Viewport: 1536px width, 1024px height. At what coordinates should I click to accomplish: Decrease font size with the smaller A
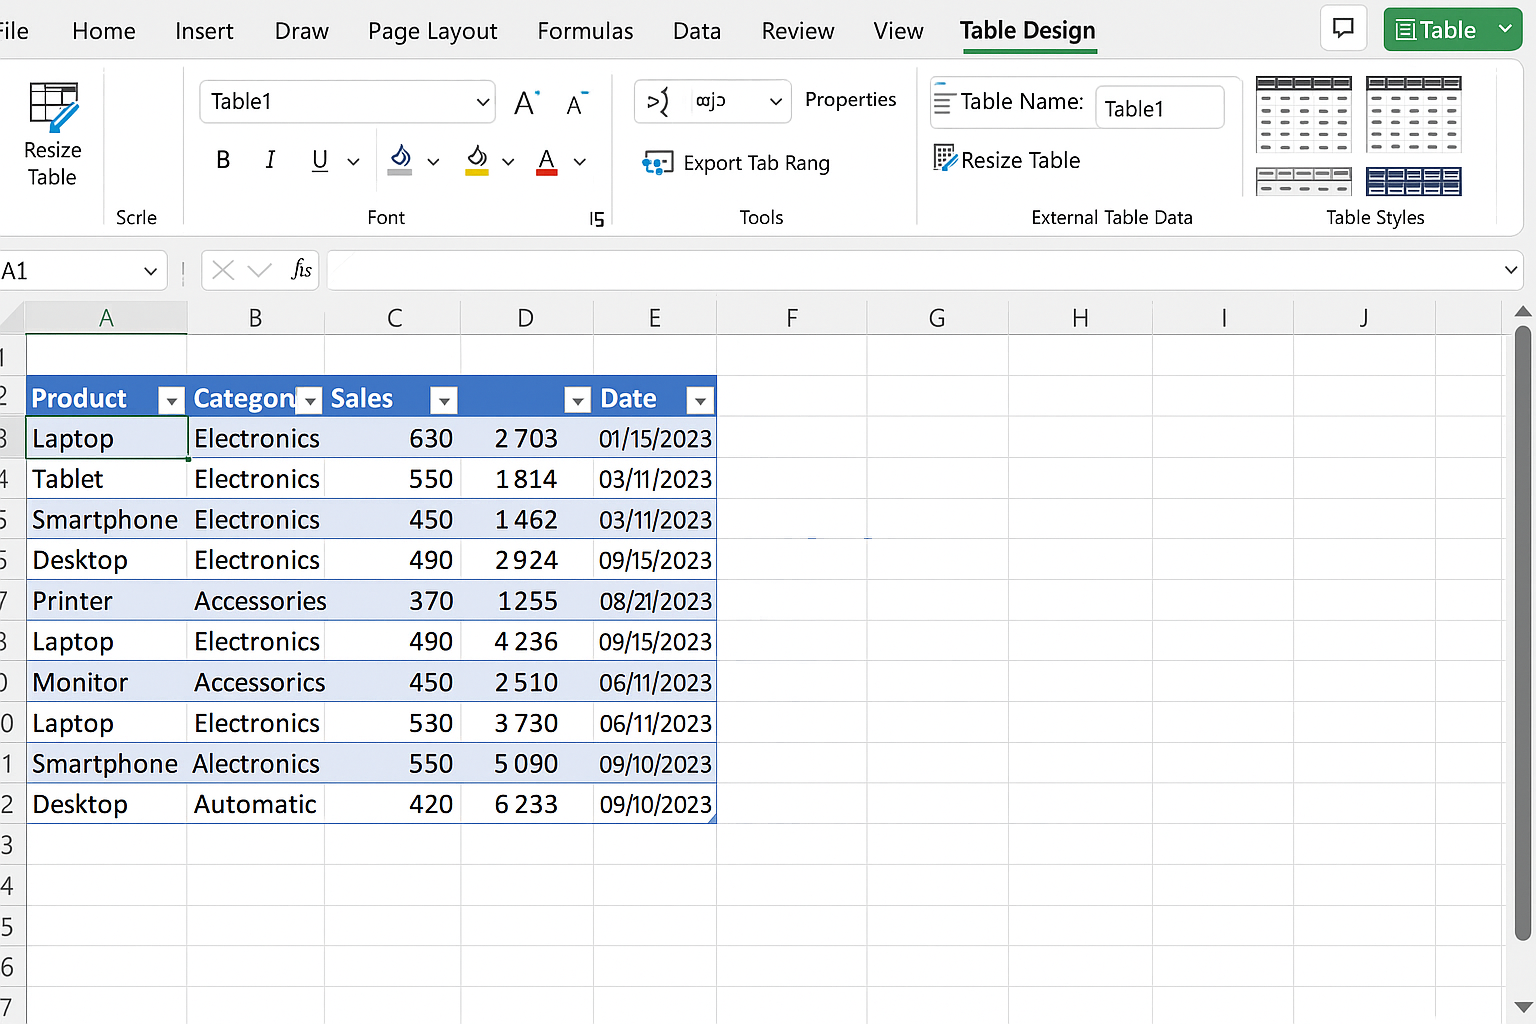pyautogui.click(x=576, y=103)
